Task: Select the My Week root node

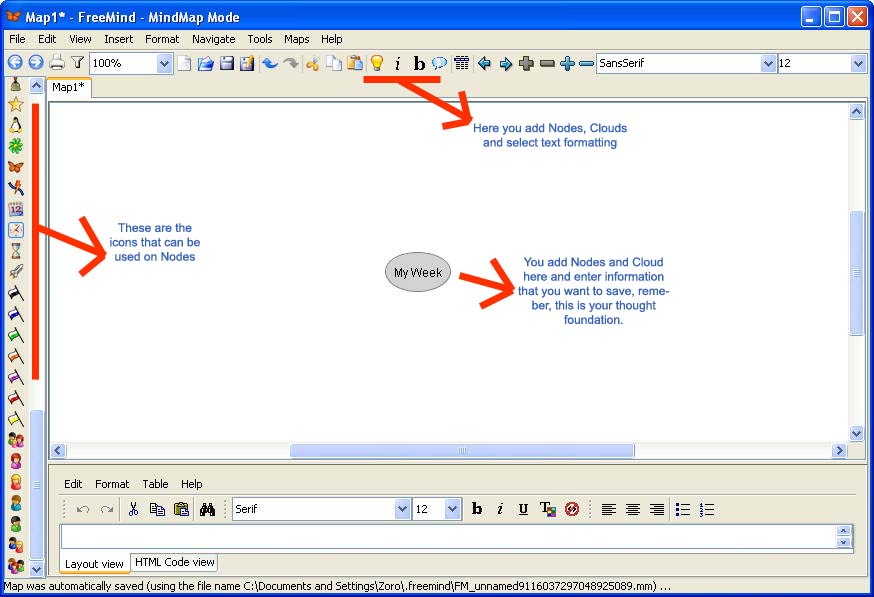Action: [418, 272]
